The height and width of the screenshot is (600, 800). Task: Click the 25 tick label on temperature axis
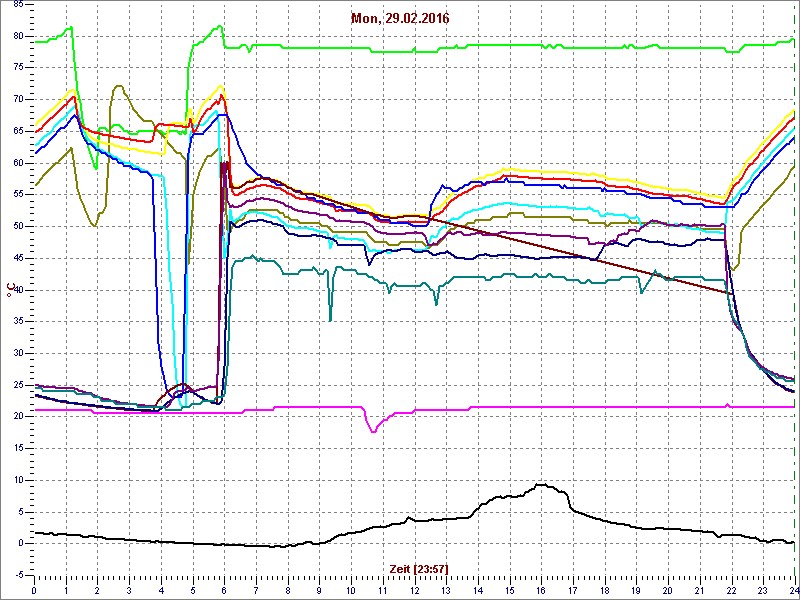(x=17, y=386)
